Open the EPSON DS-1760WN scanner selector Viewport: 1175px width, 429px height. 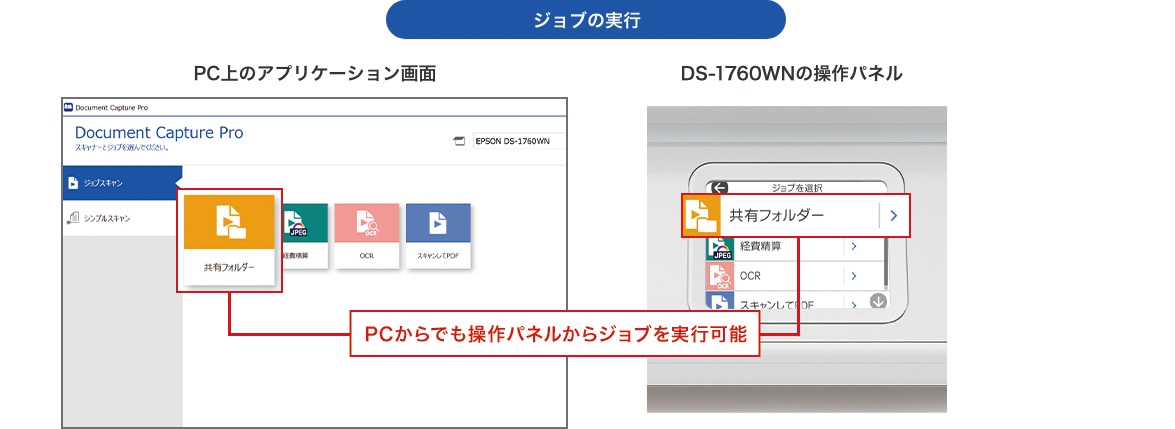point(518,141)
